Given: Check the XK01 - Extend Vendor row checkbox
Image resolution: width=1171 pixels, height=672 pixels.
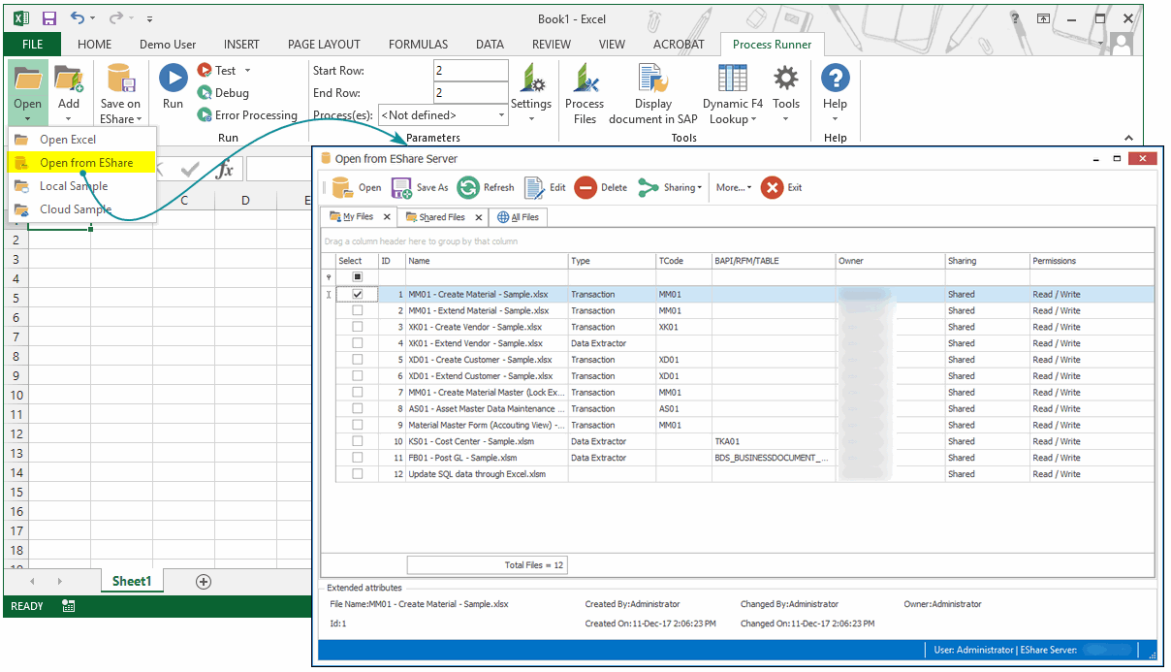Looking at the screenshot, I should [358, 343].
